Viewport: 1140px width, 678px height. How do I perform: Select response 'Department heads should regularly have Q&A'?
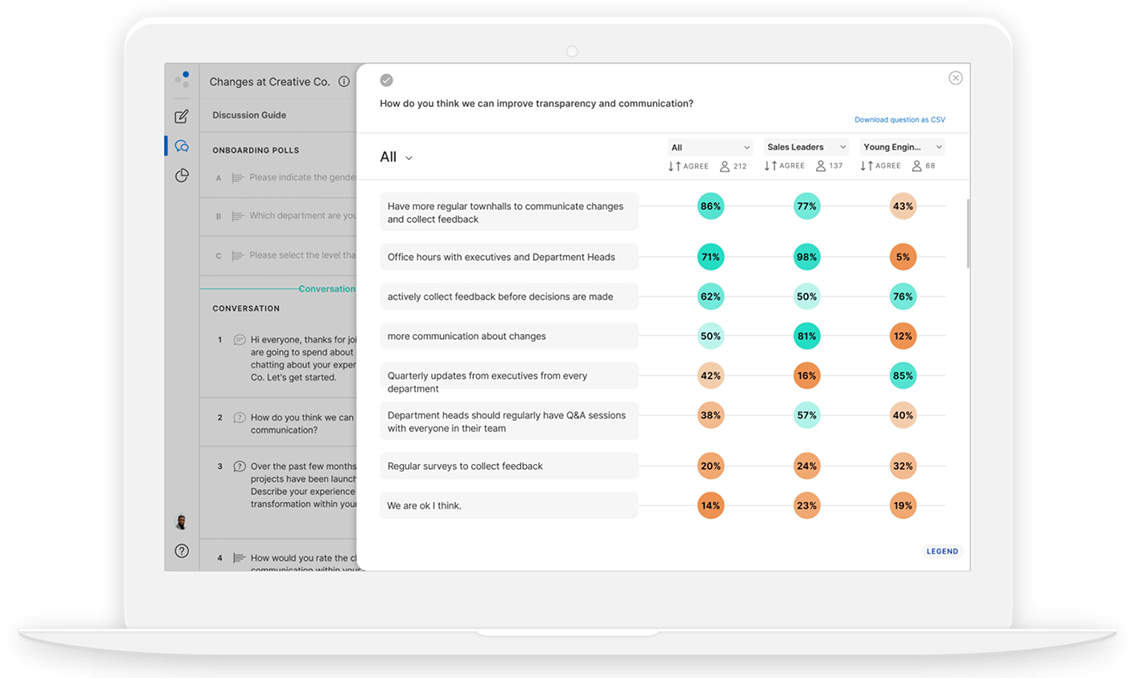coord(509,421)
